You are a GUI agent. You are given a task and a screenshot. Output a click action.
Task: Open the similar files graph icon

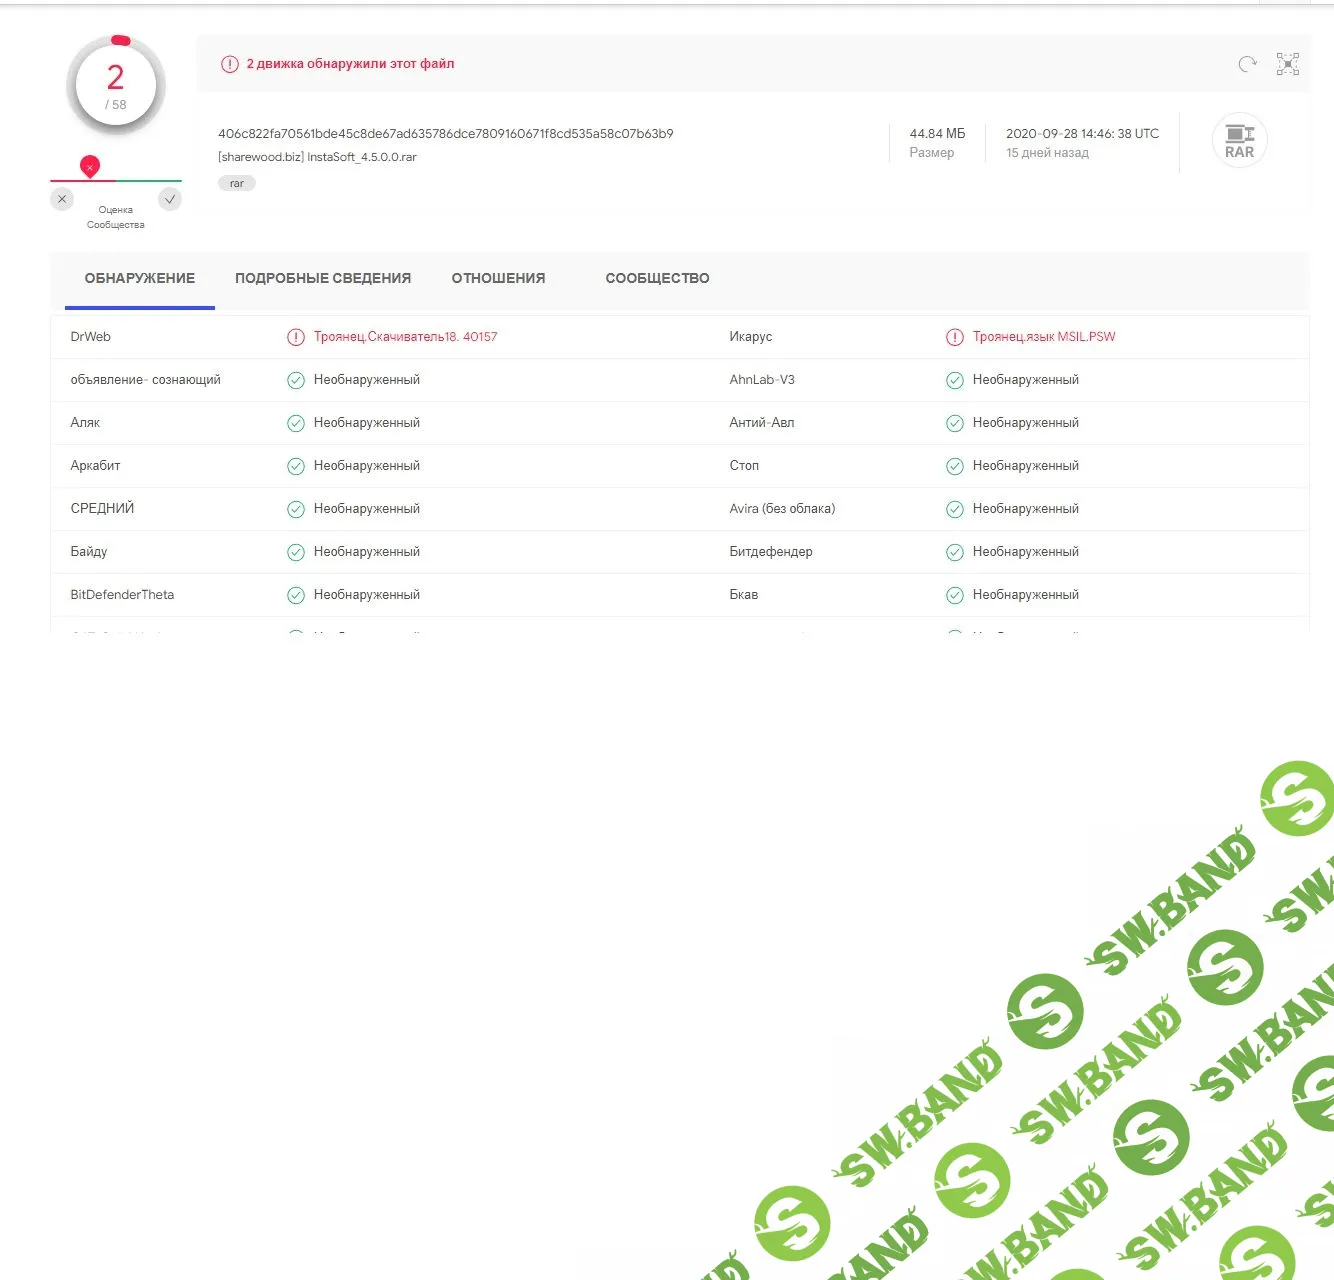pos(1288,64)
